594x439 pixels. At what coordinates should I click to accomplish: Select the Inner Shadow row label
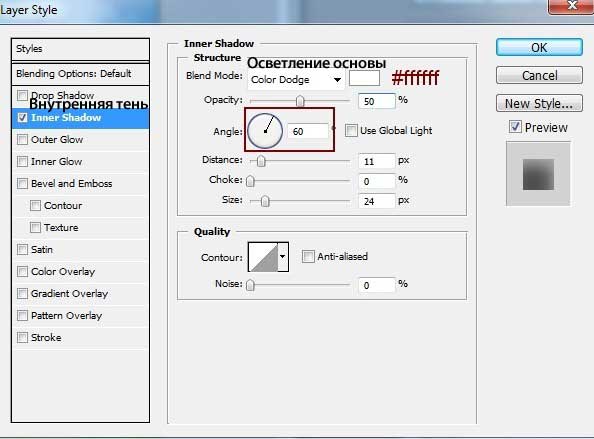pyautogui.click(x=66, y=118)
